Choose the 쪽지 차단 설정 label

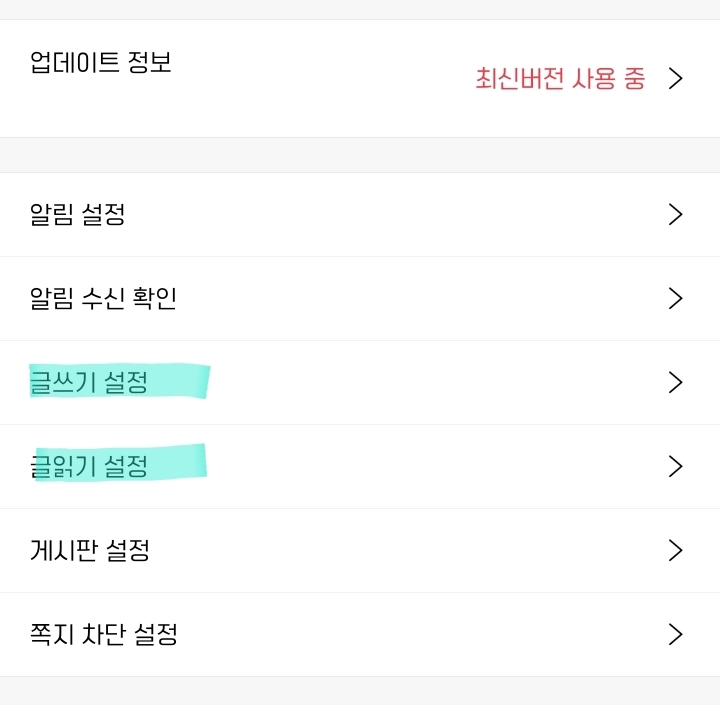[x=104, y=634]
